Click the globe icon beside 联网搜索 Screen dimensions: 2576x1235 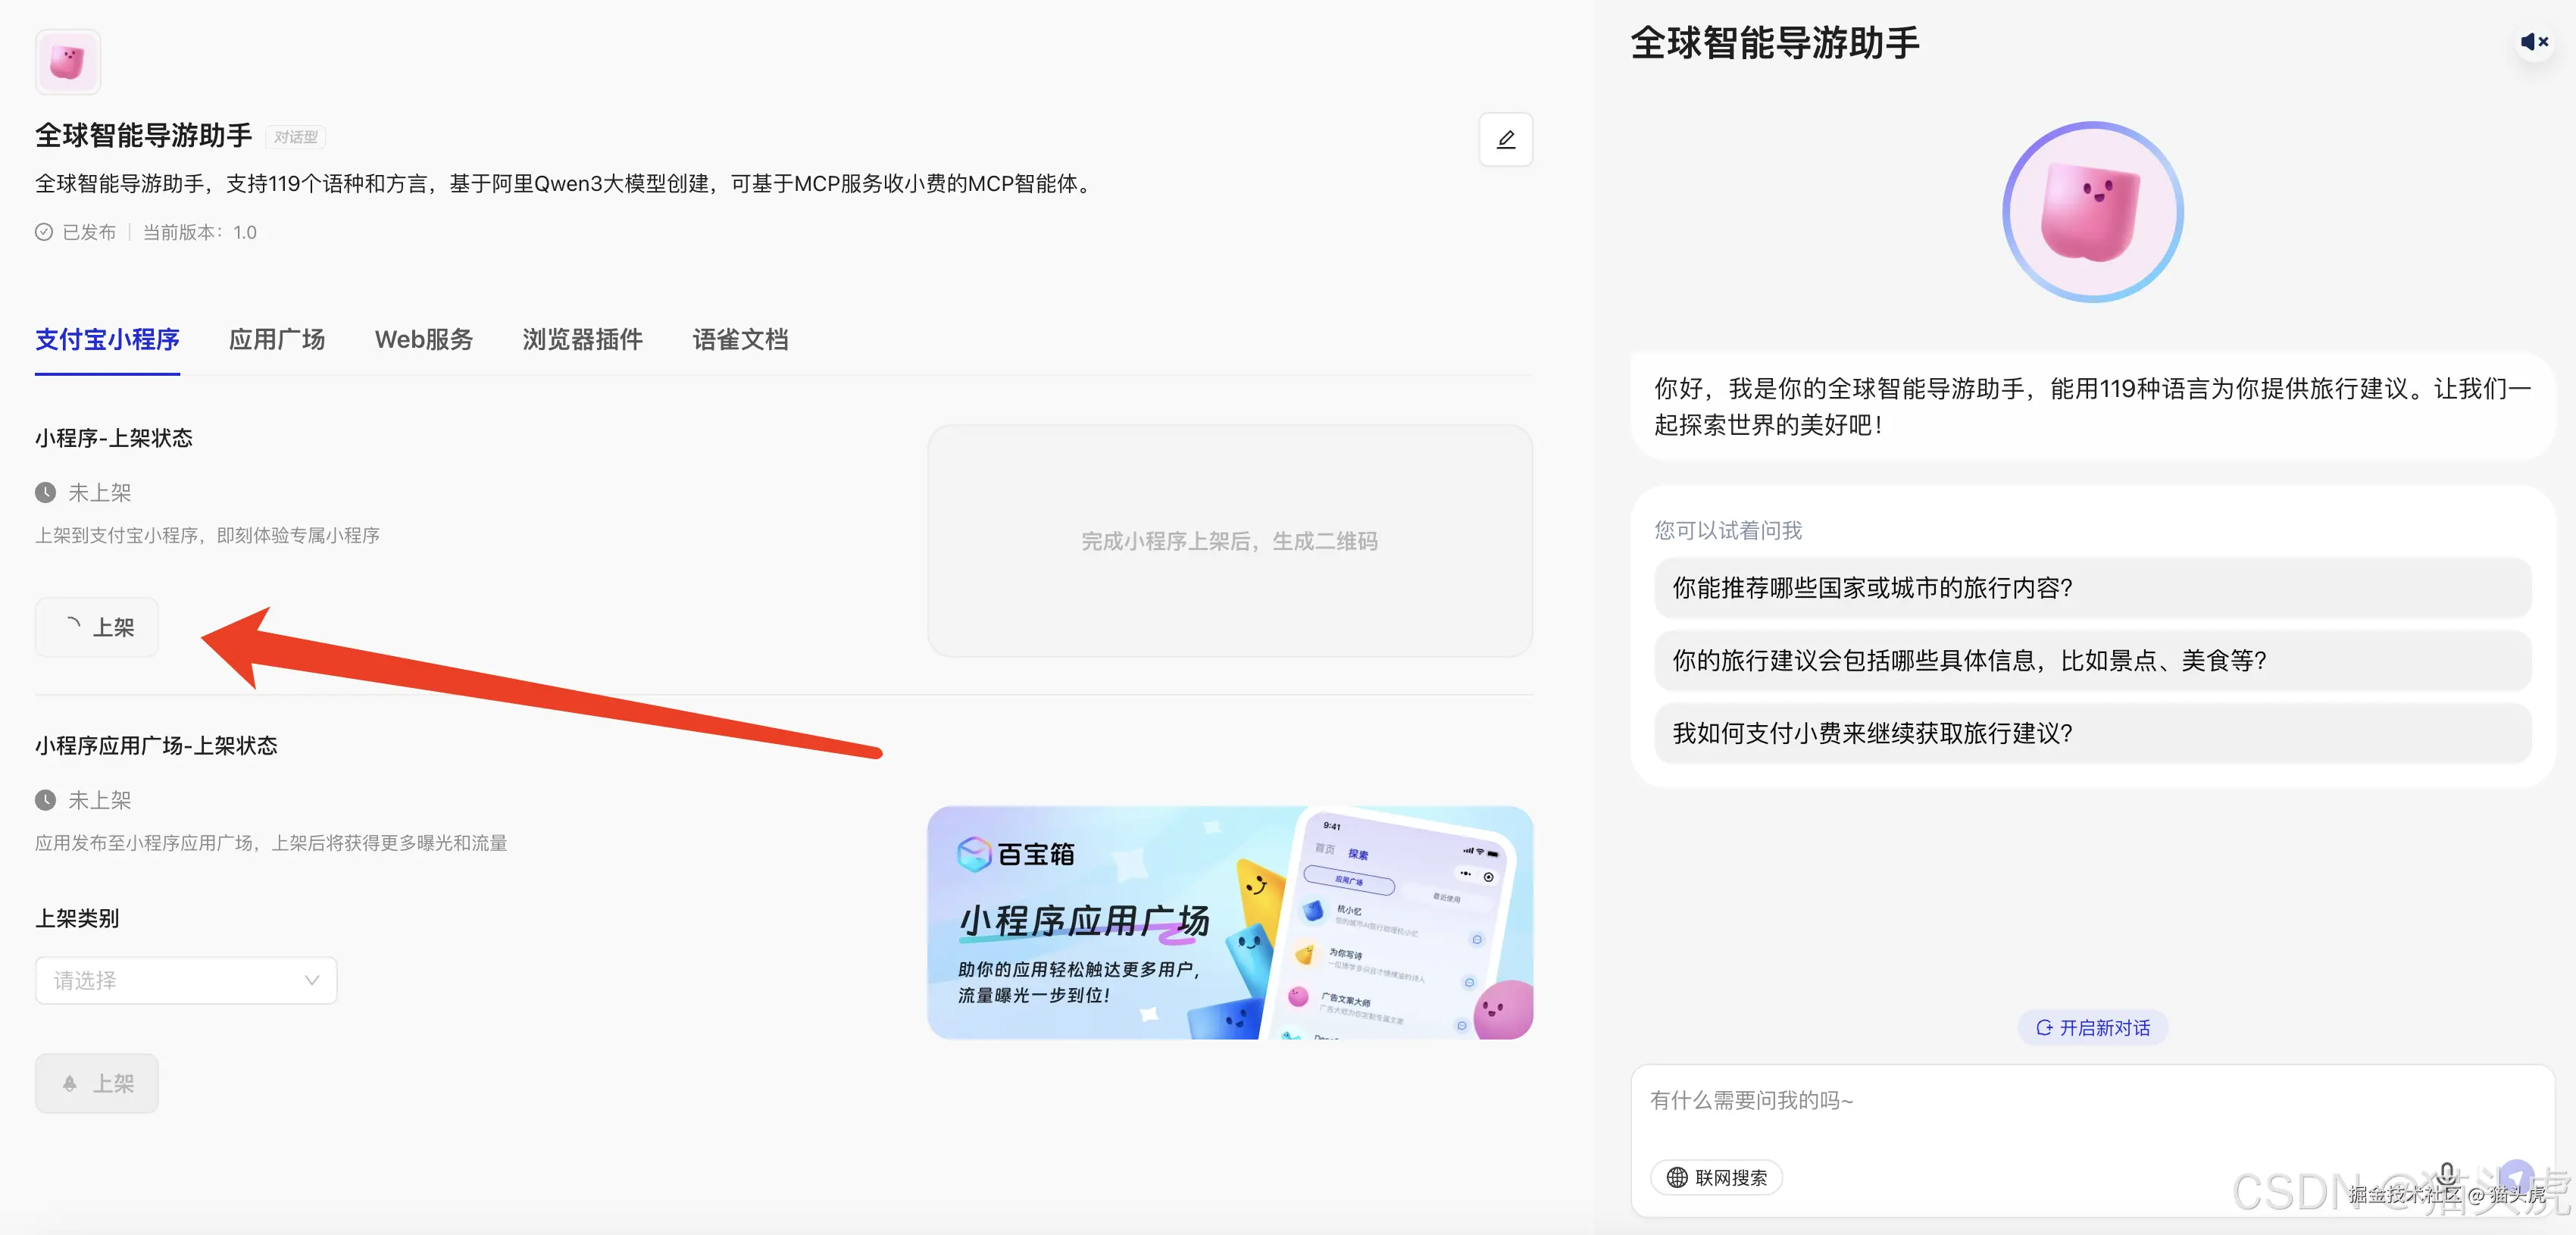pyautogui.click(x=1679, y=1178)
